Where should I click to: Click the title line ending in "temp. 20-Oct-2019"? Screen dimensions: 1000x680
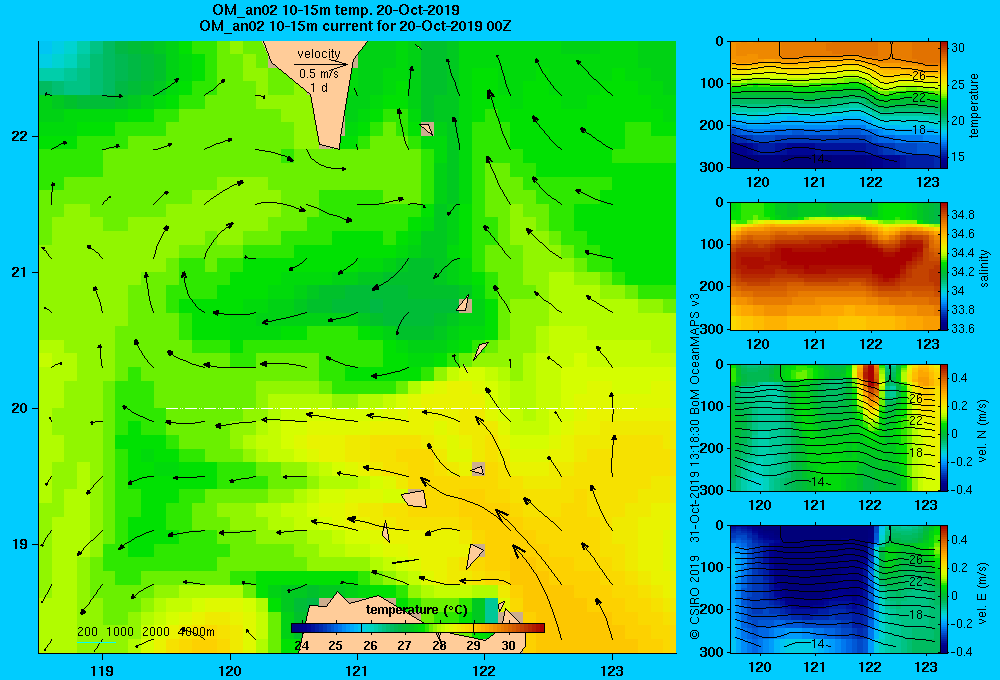(x=335, y=10)
